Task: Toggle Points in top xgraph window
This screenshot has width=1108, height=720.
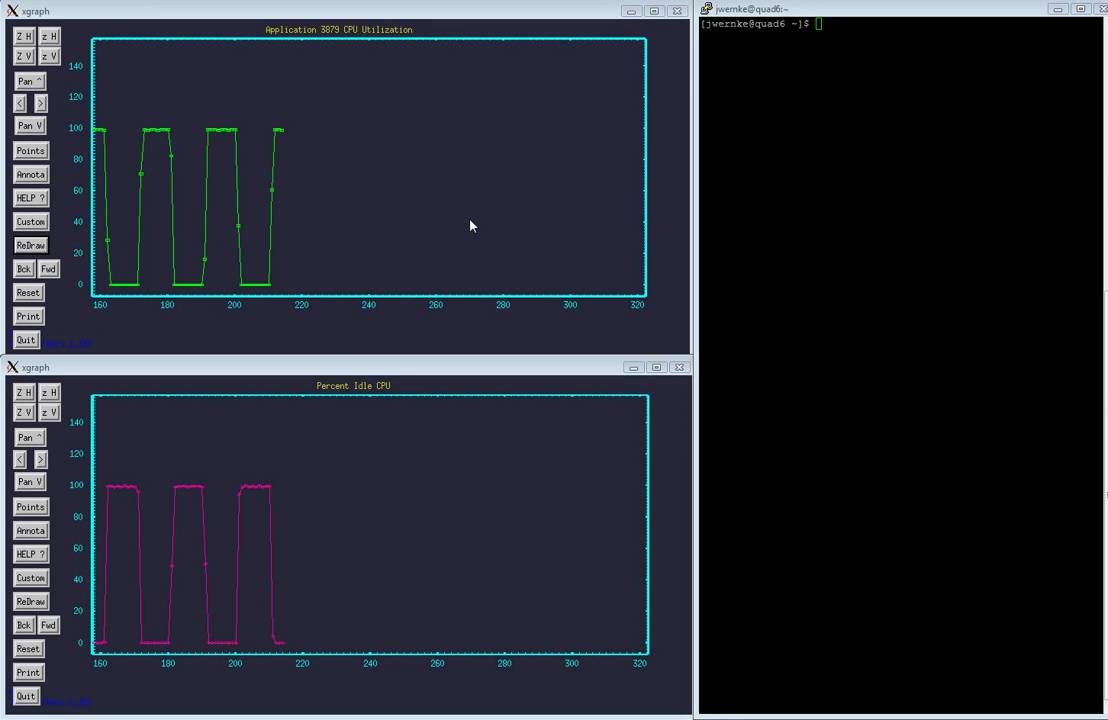Action: click(30, 151)
